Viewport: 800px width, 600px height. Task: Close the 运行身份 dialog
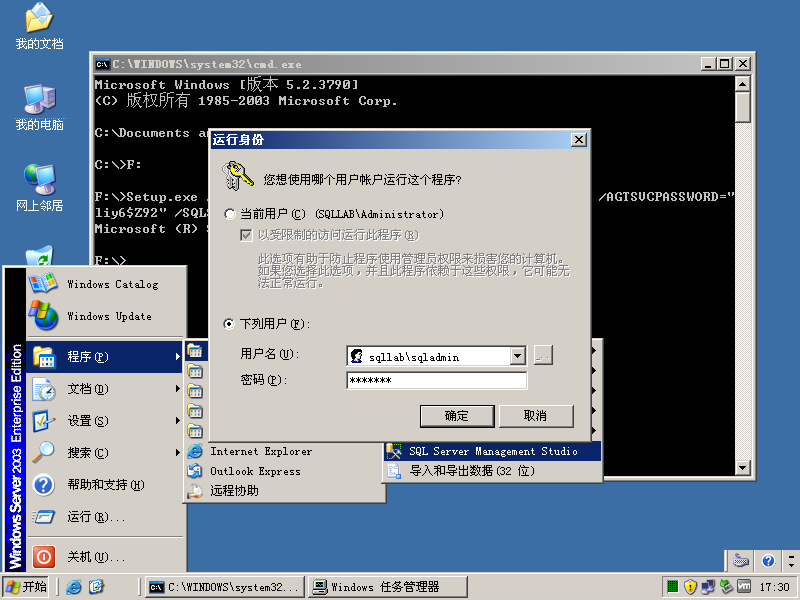point(579,140)
